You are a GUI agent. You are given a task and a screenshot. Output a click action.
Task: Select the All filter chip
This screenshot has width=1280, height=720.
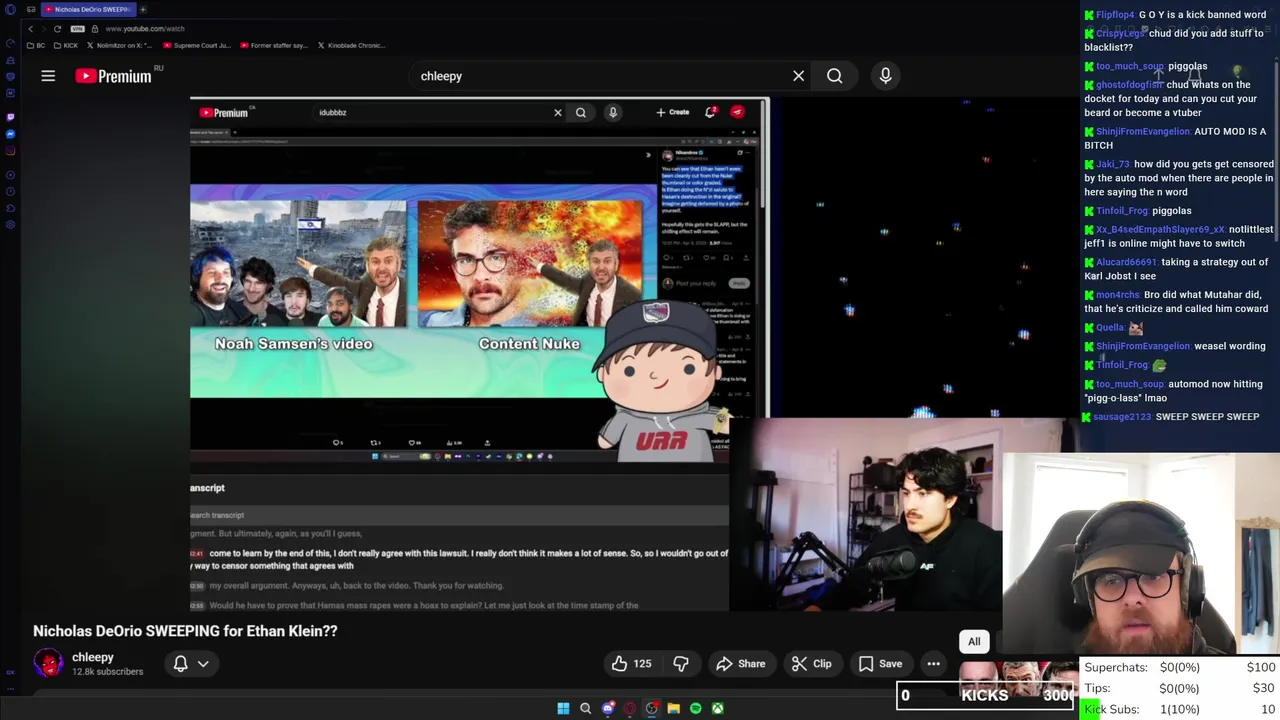(974, 642)
